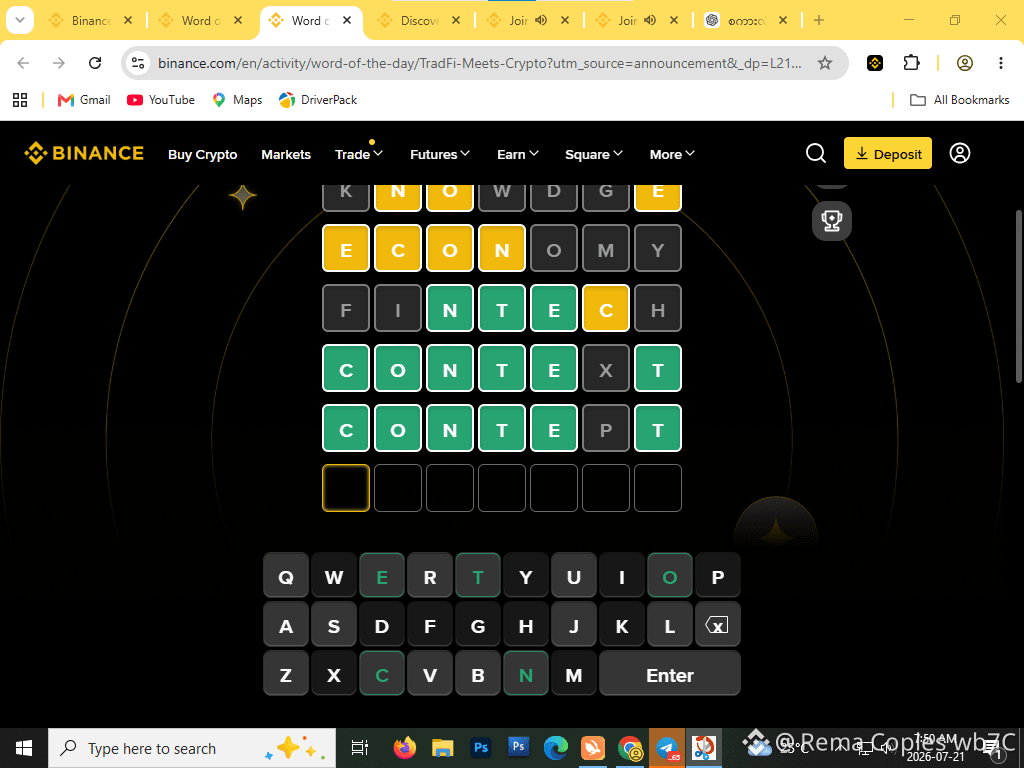Open Markets in the navigation
1024x768 pixels.
(286, 154)
